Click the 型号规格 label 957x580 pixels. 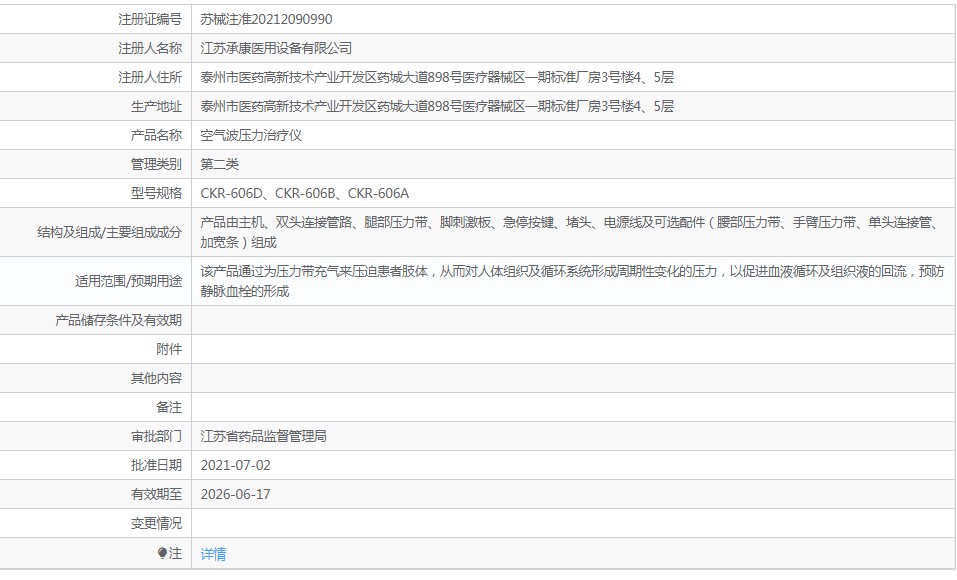[156, 194]
